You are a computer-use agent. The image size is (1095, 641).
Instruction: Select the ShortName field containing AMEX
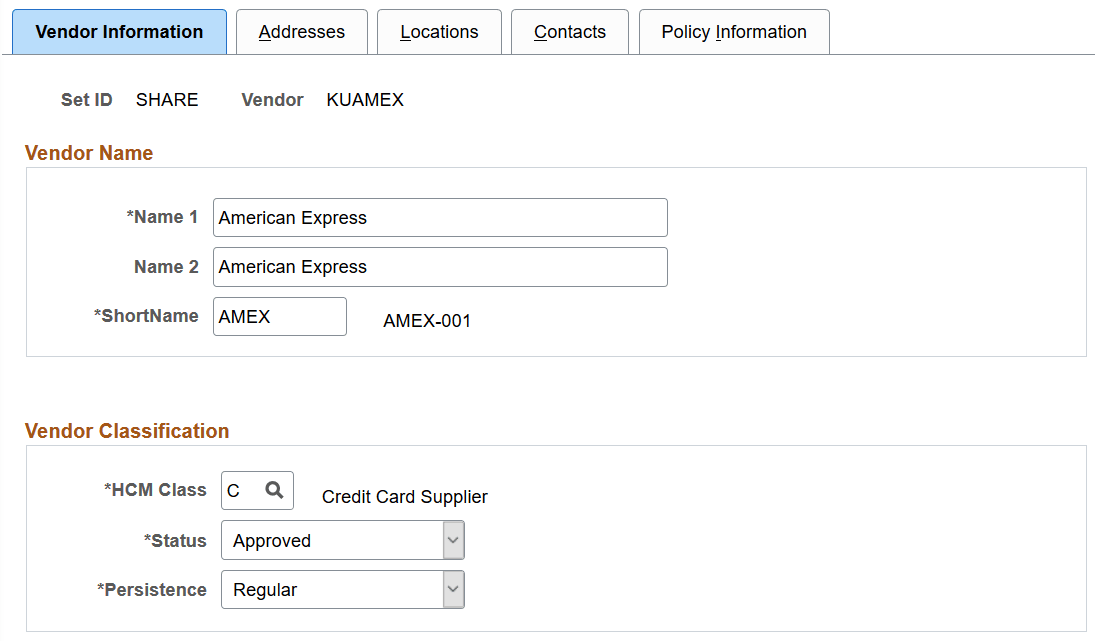coord(279,316)
